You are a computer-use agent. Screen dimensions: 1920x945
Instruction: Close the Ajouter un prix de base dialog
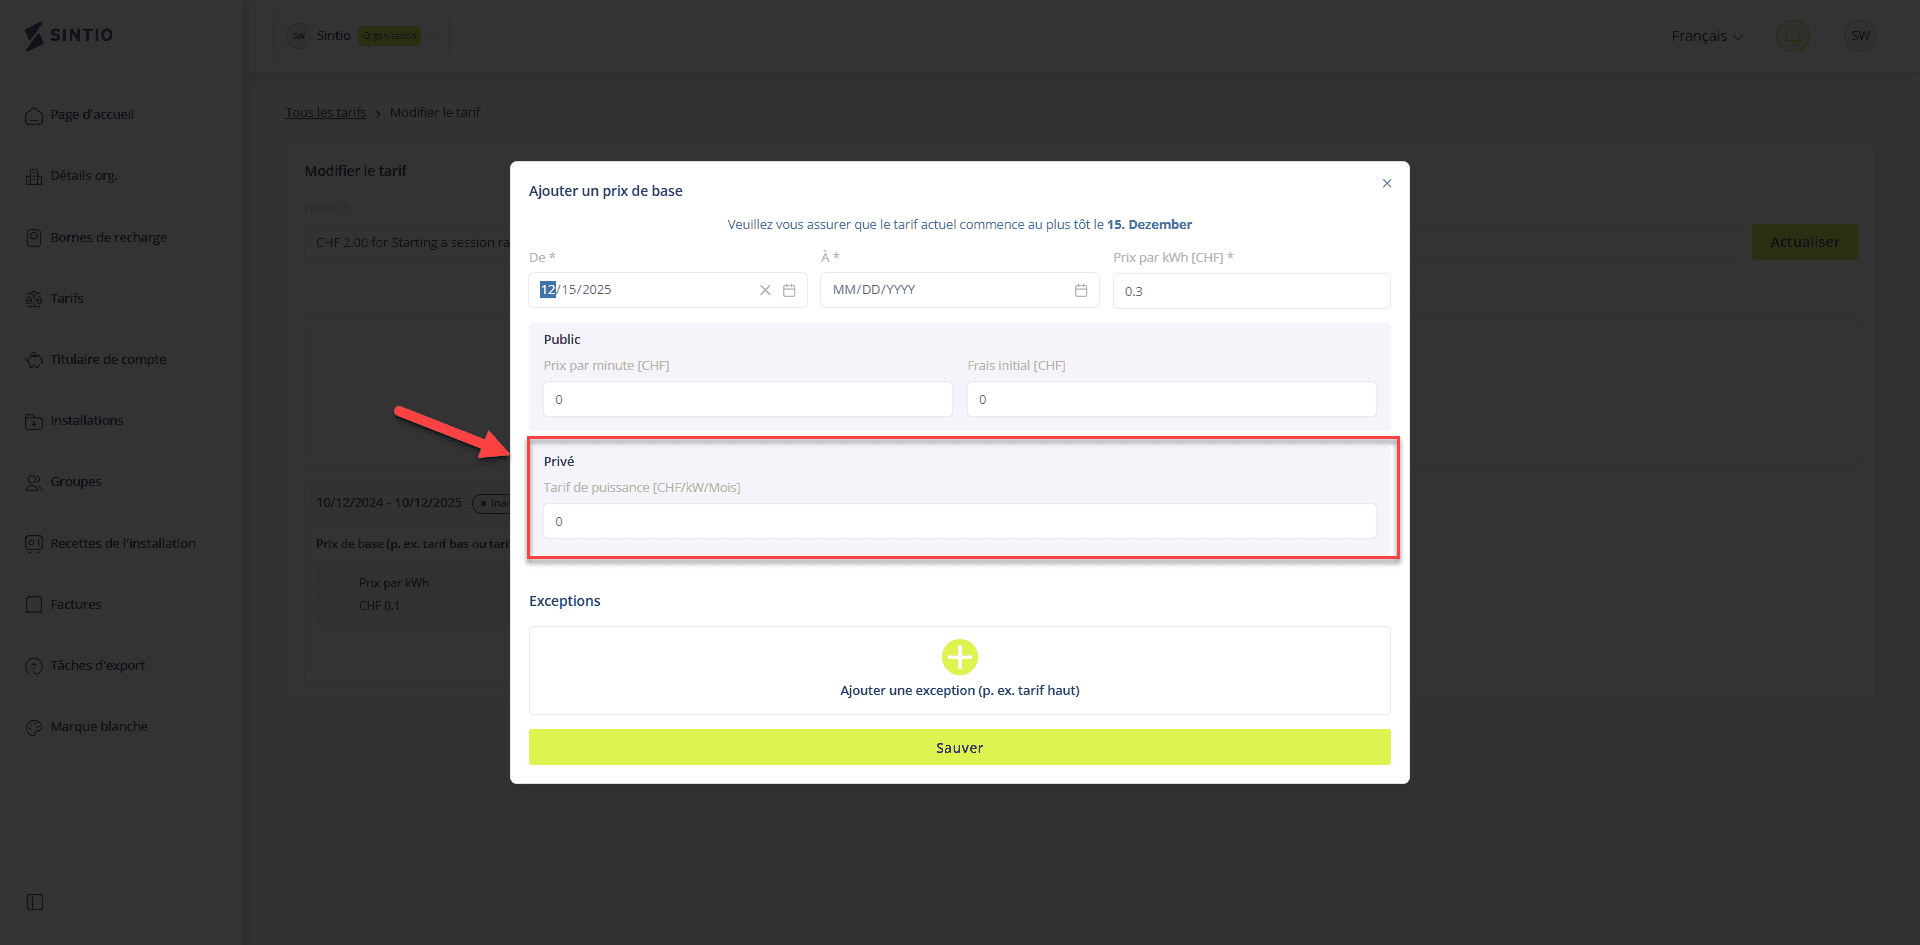1387,183
